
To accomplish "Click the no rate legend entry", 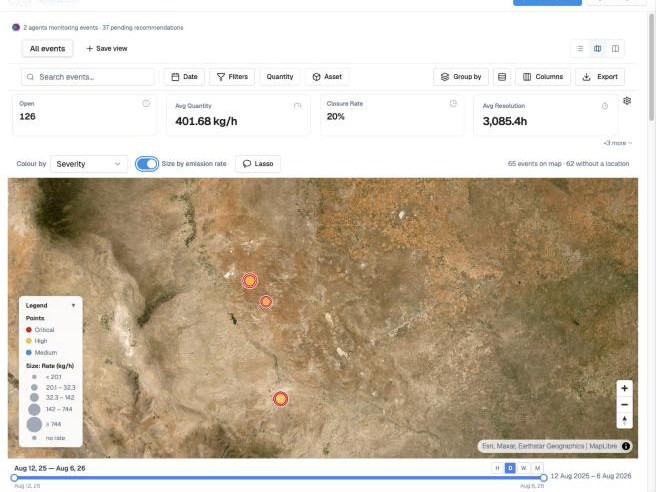I will [x=49, y=438].
